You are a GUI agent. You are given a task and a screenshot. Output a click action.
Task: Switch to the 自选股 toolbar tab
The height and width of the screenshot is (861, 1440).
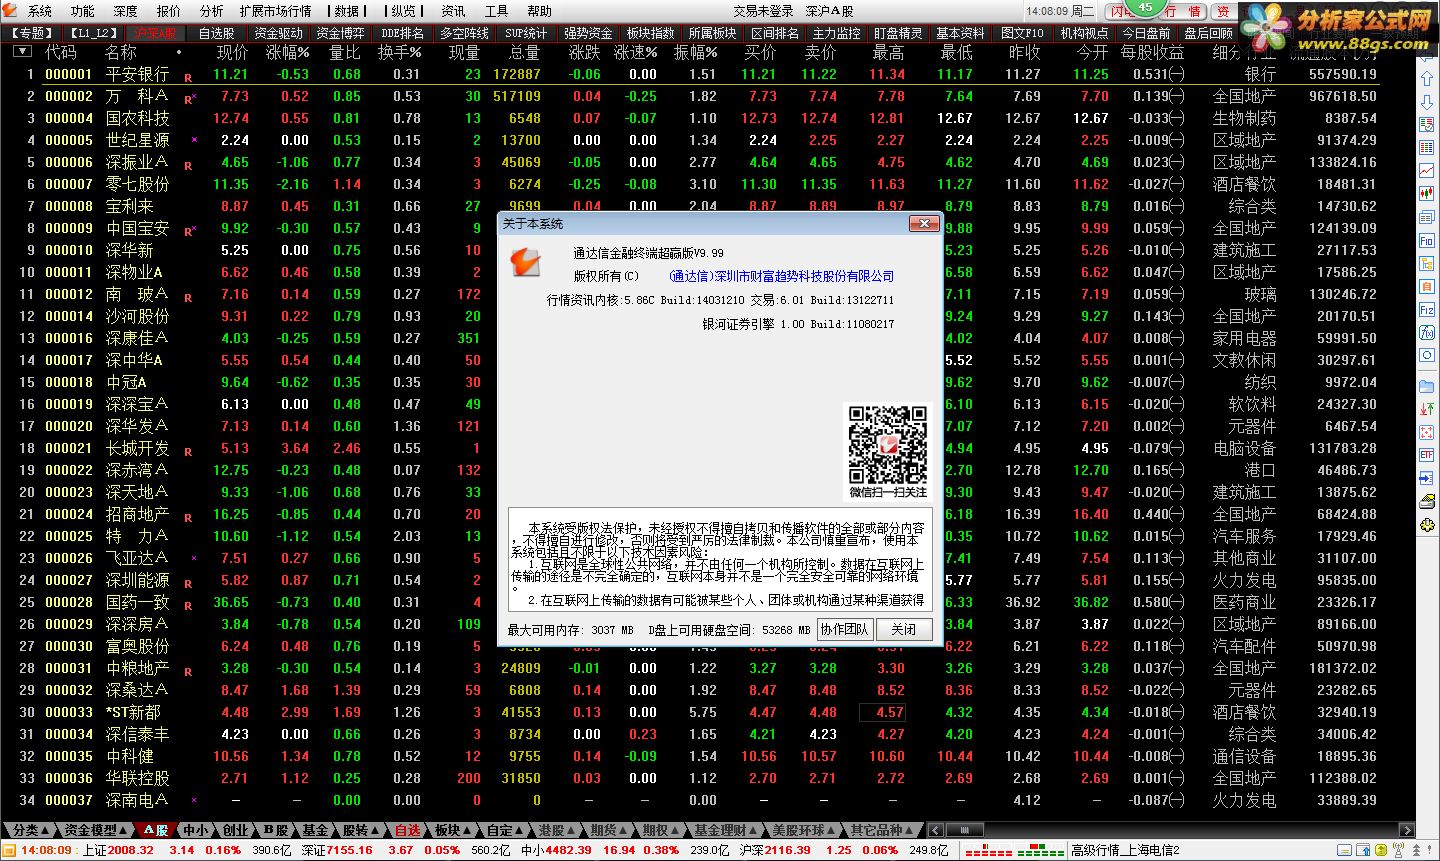click(x=216, y=33)
